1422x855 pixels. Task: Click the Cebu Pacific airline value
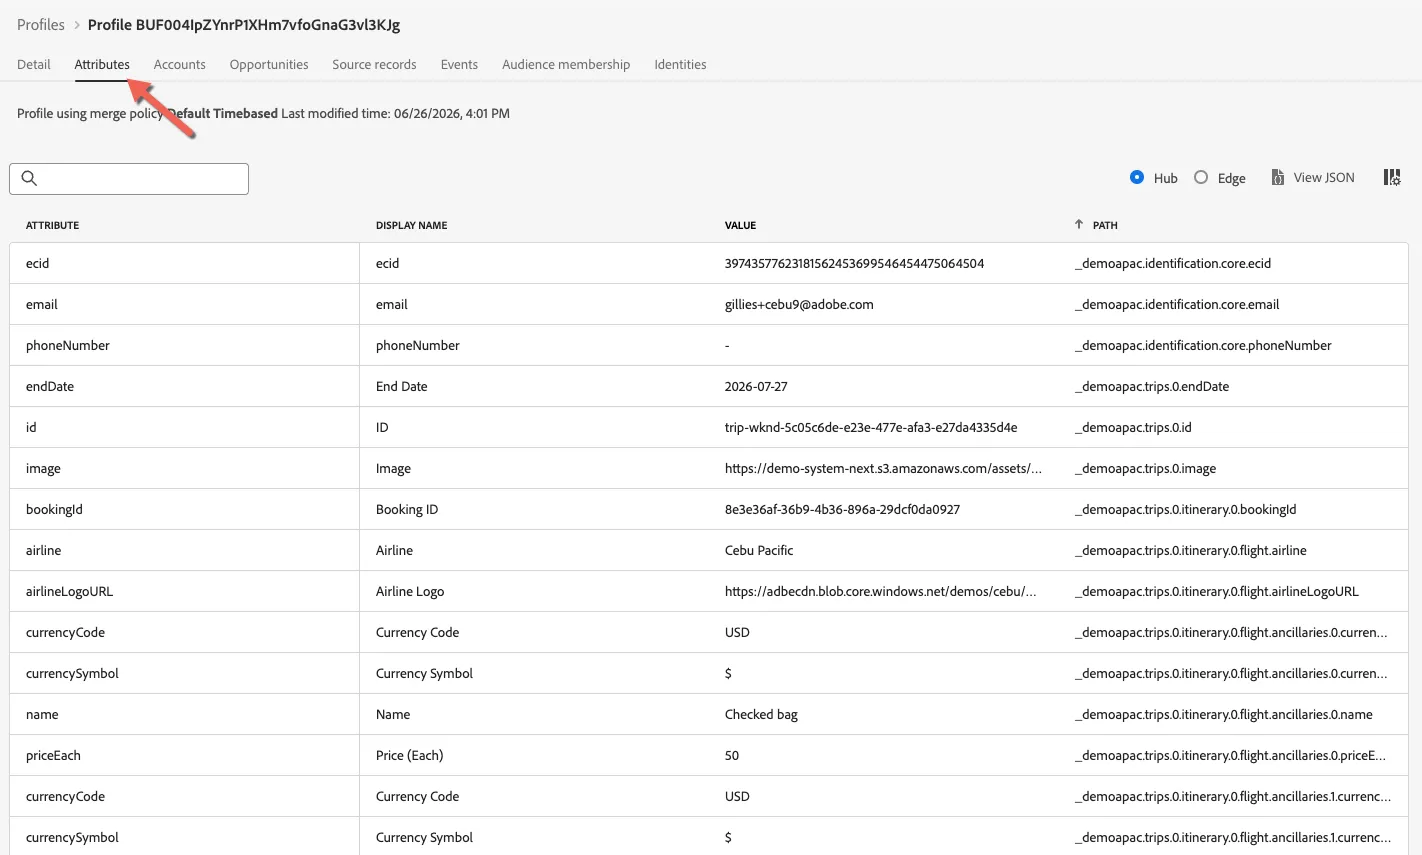click(759, 551)
